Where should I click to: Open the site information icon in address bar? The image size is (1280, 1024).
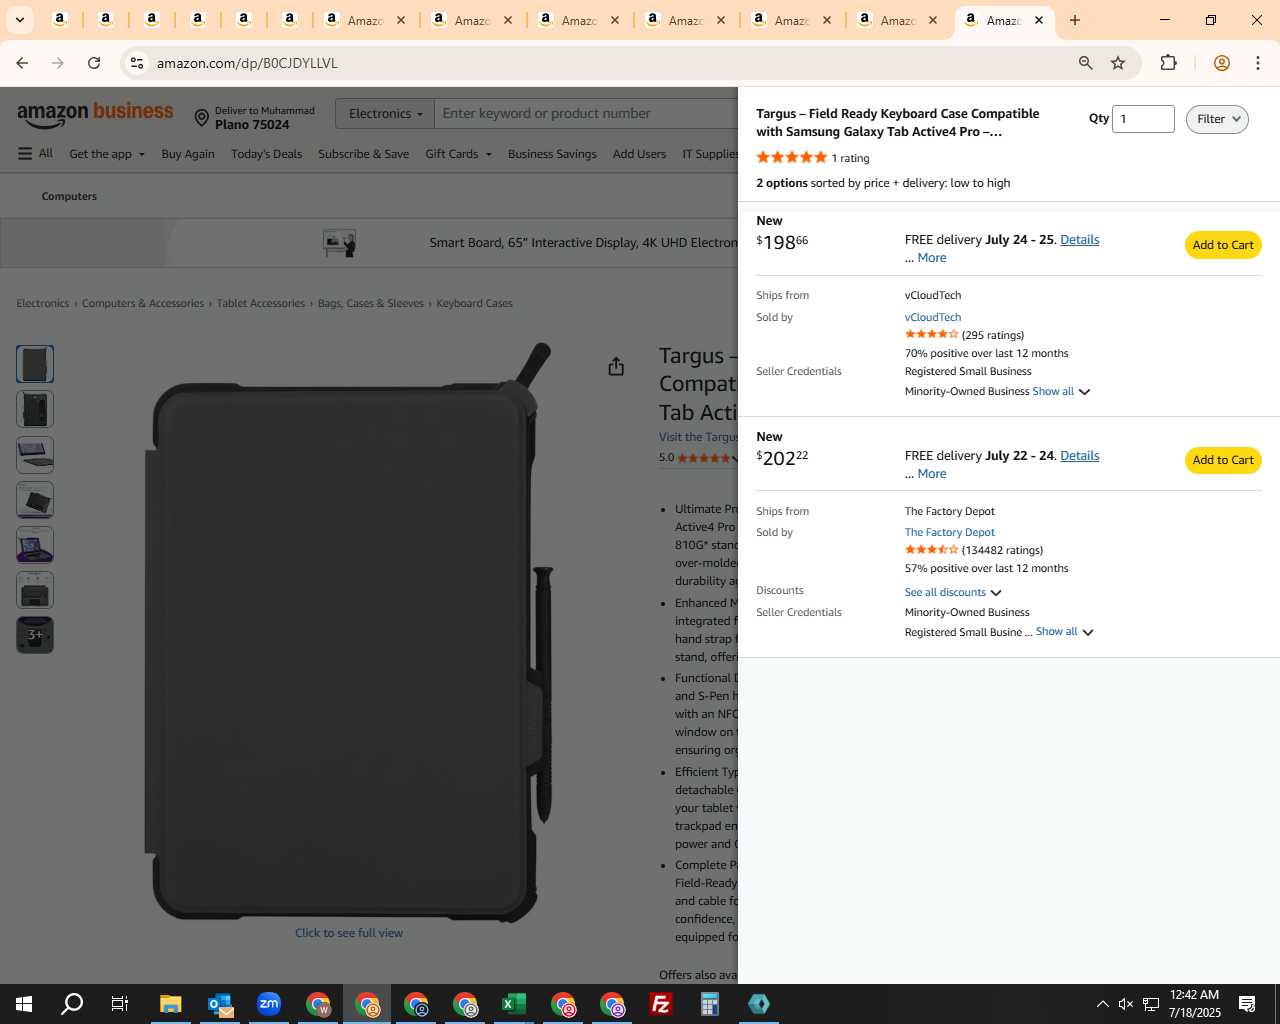[137, 63]
